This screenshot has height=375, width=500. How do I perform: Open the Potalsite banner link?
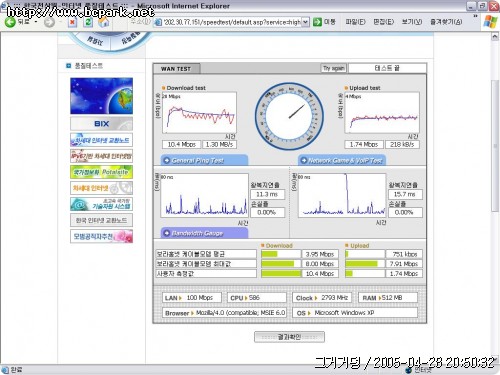click(x=101, y=172)
